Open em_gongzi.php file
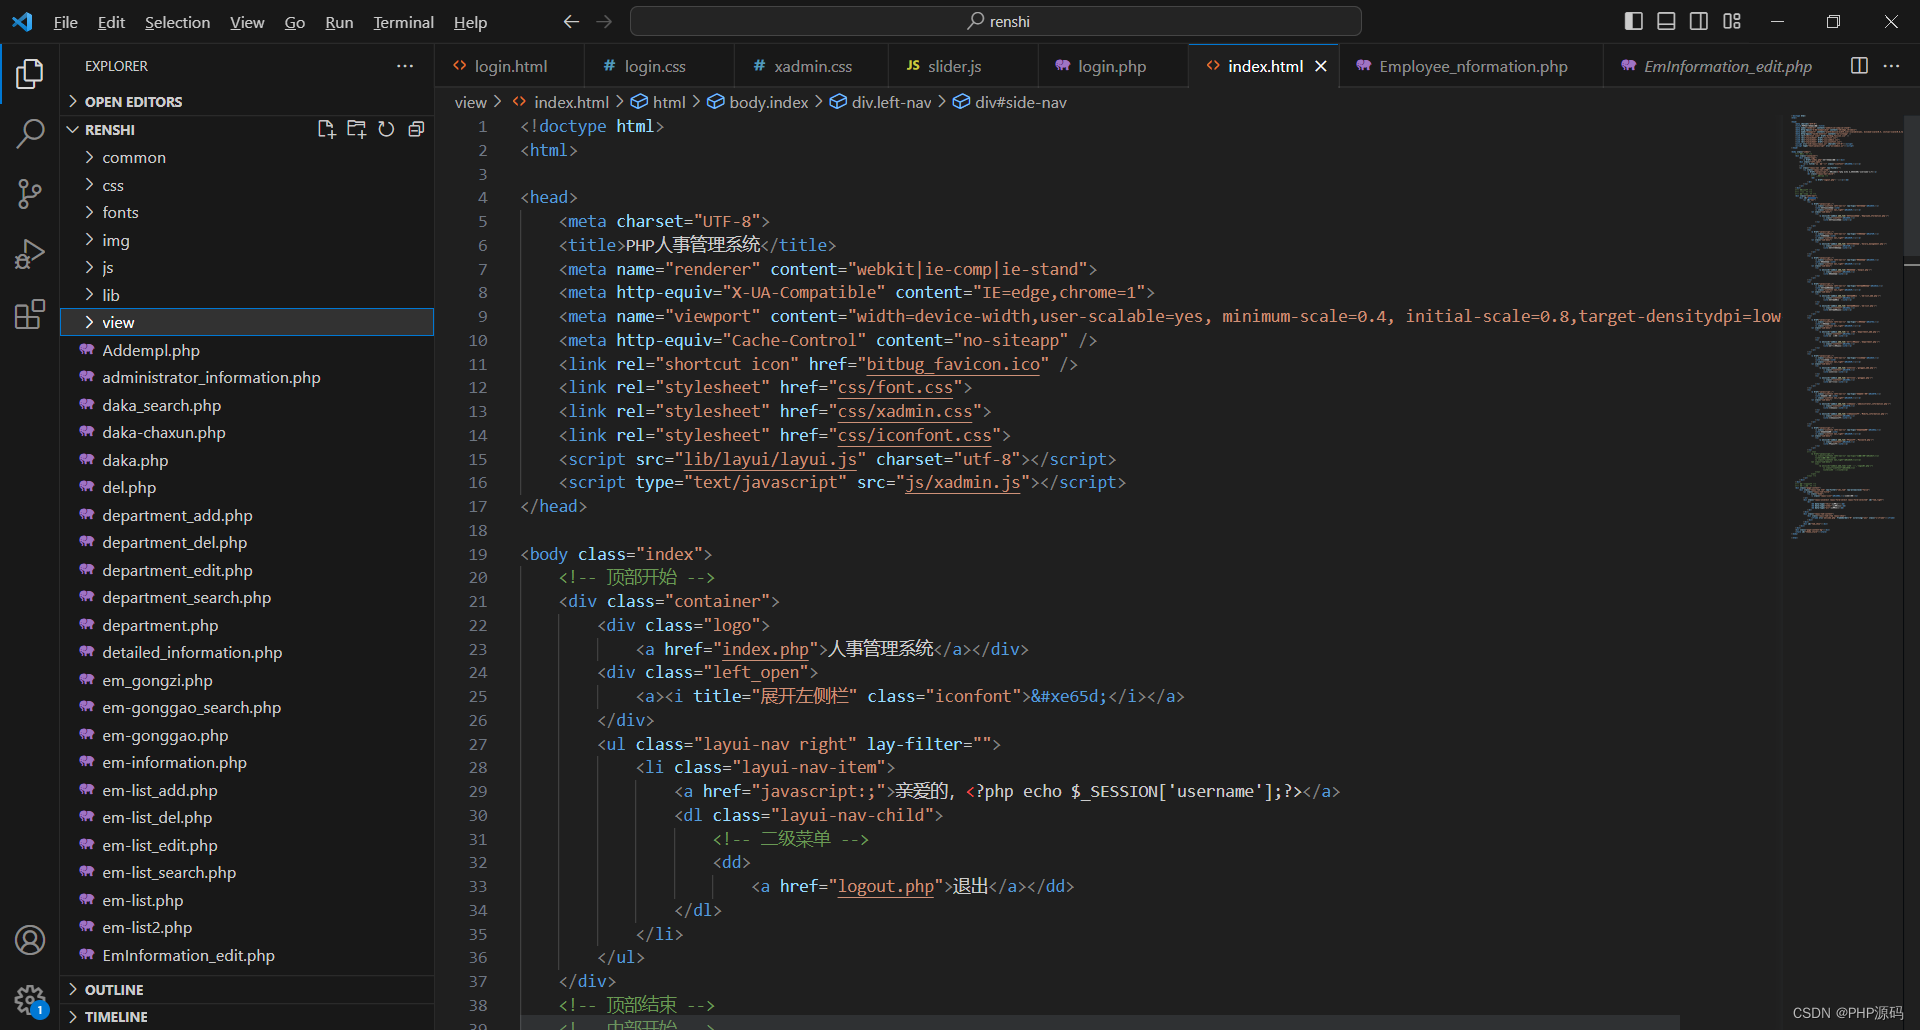This screenshot has width=1920, height=1030. tap(247, 680)
